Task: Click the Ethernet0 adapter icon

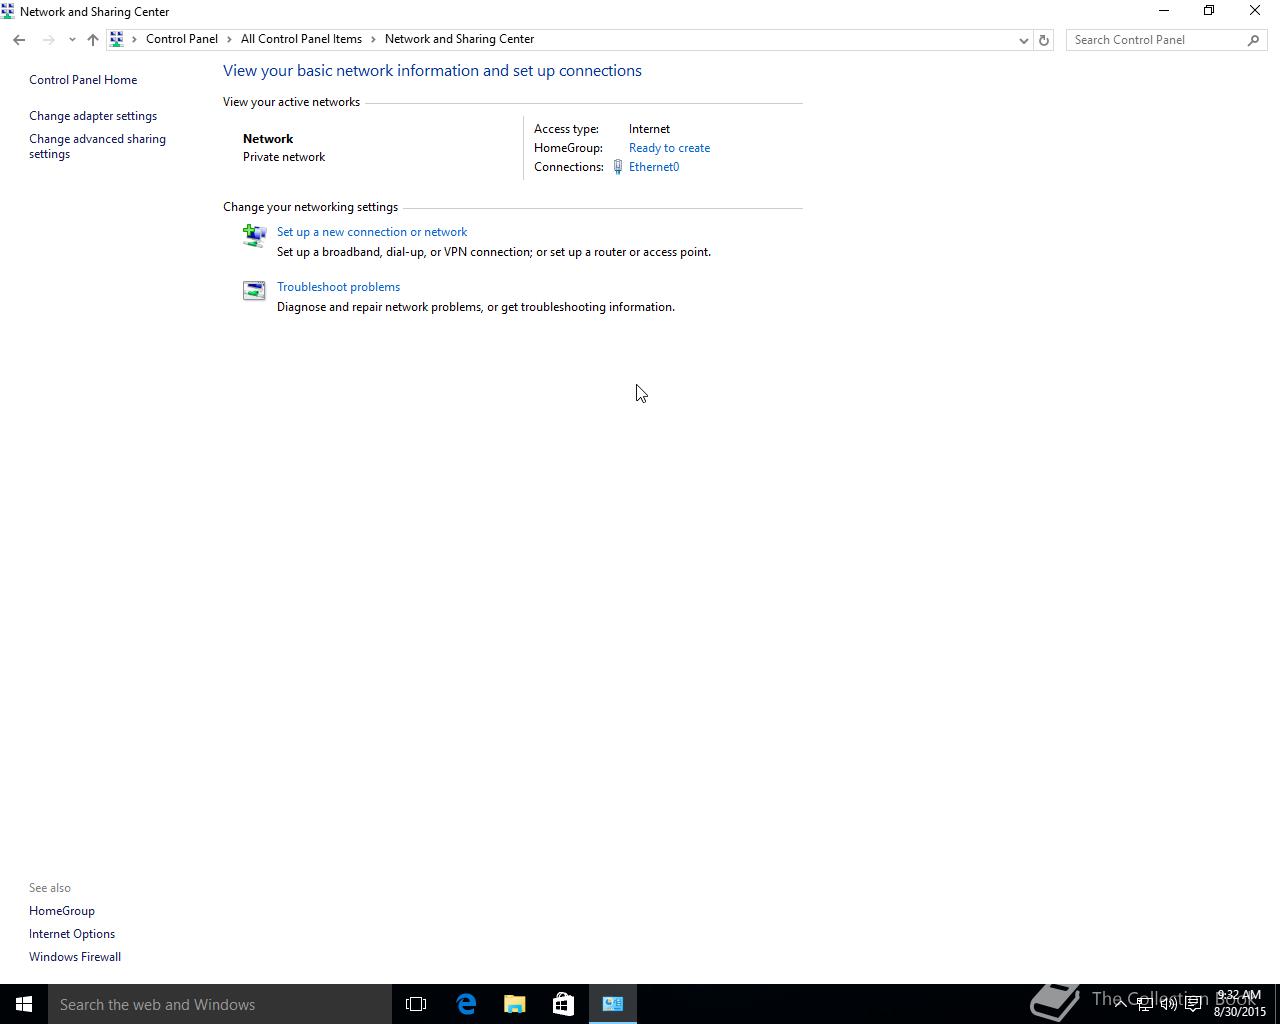Action: point(618,167)
